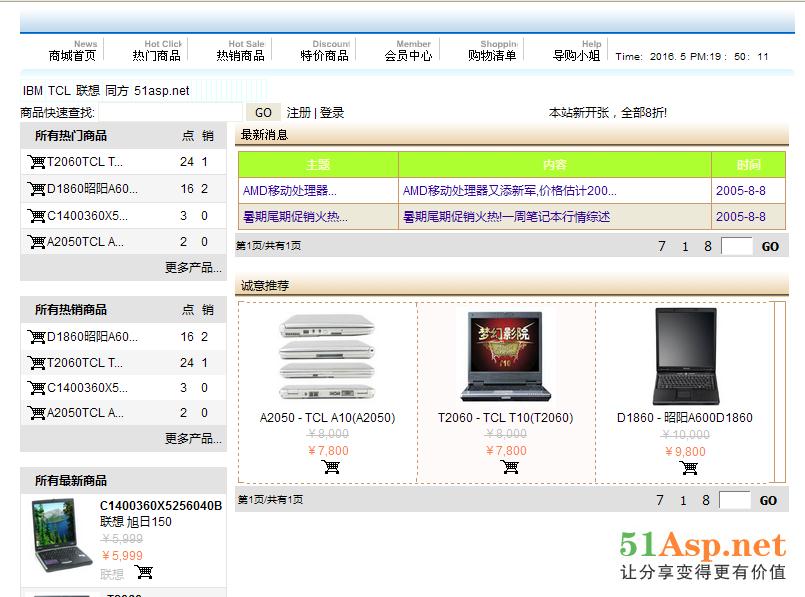Add A2050 TCL A10 to cart under its price
Image resolution: width=805 pixels, height=597 pixels.
[331, 467]
